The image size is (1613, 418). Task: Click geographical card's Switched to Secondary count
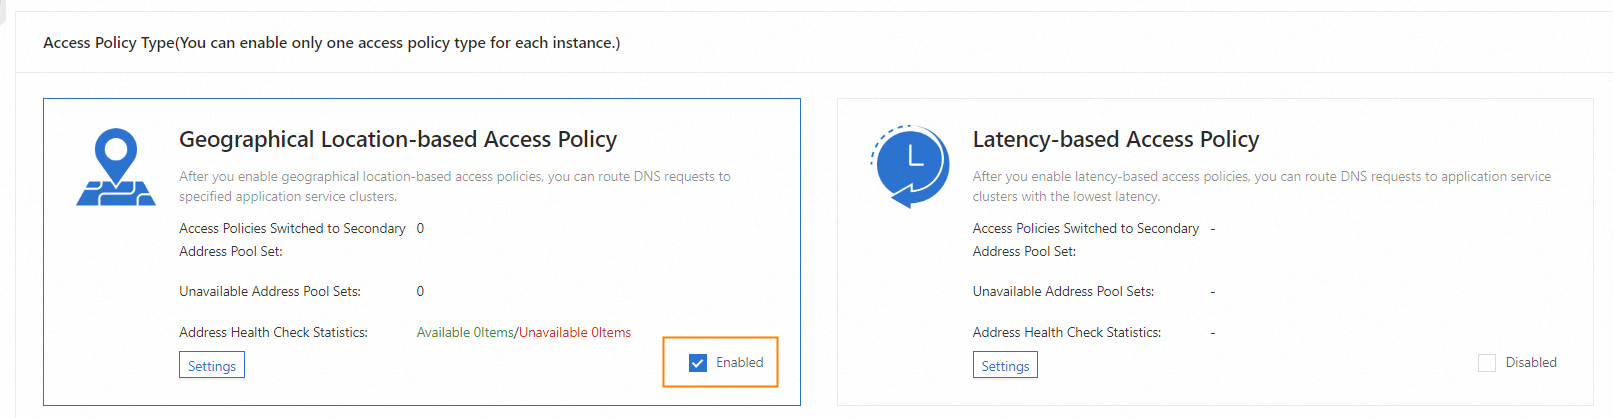(420, 229)
